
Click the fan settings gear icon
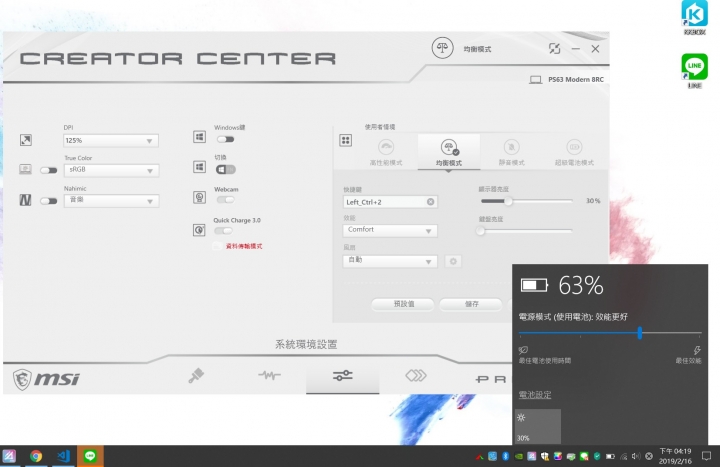pos(453,261)
